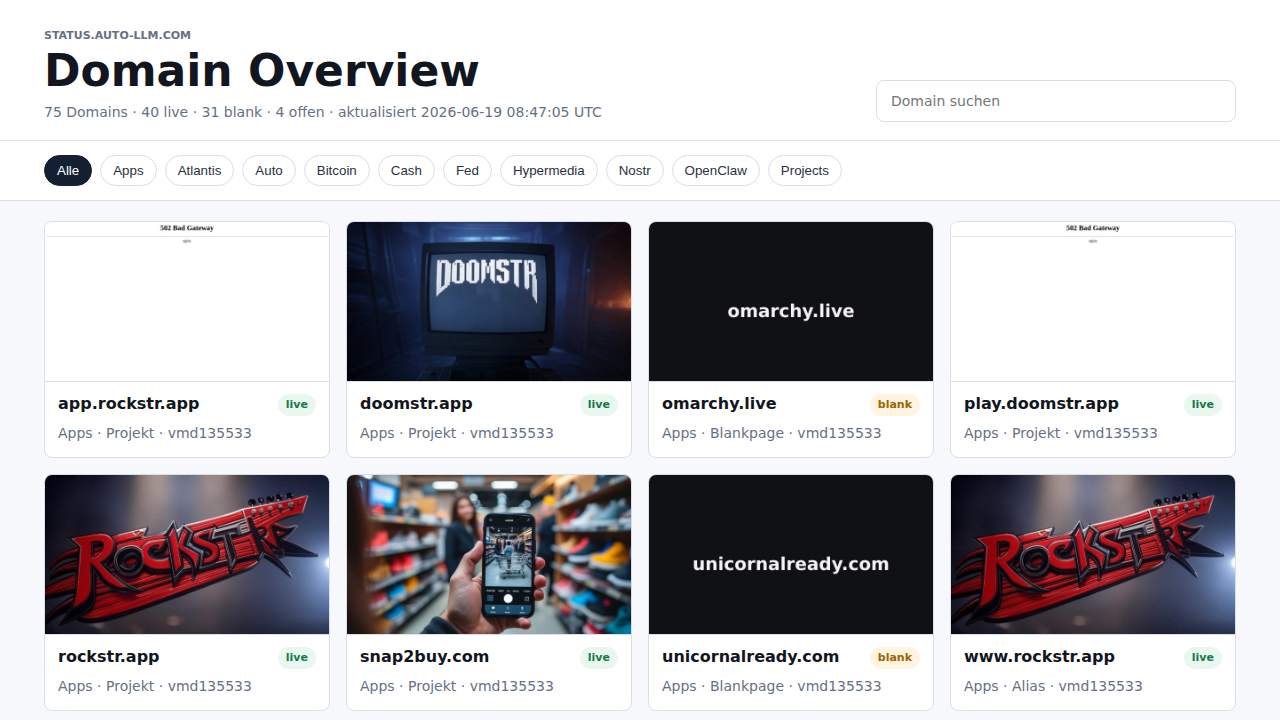
Task: Select the Alle filter chip
Action: click(68, 170)
